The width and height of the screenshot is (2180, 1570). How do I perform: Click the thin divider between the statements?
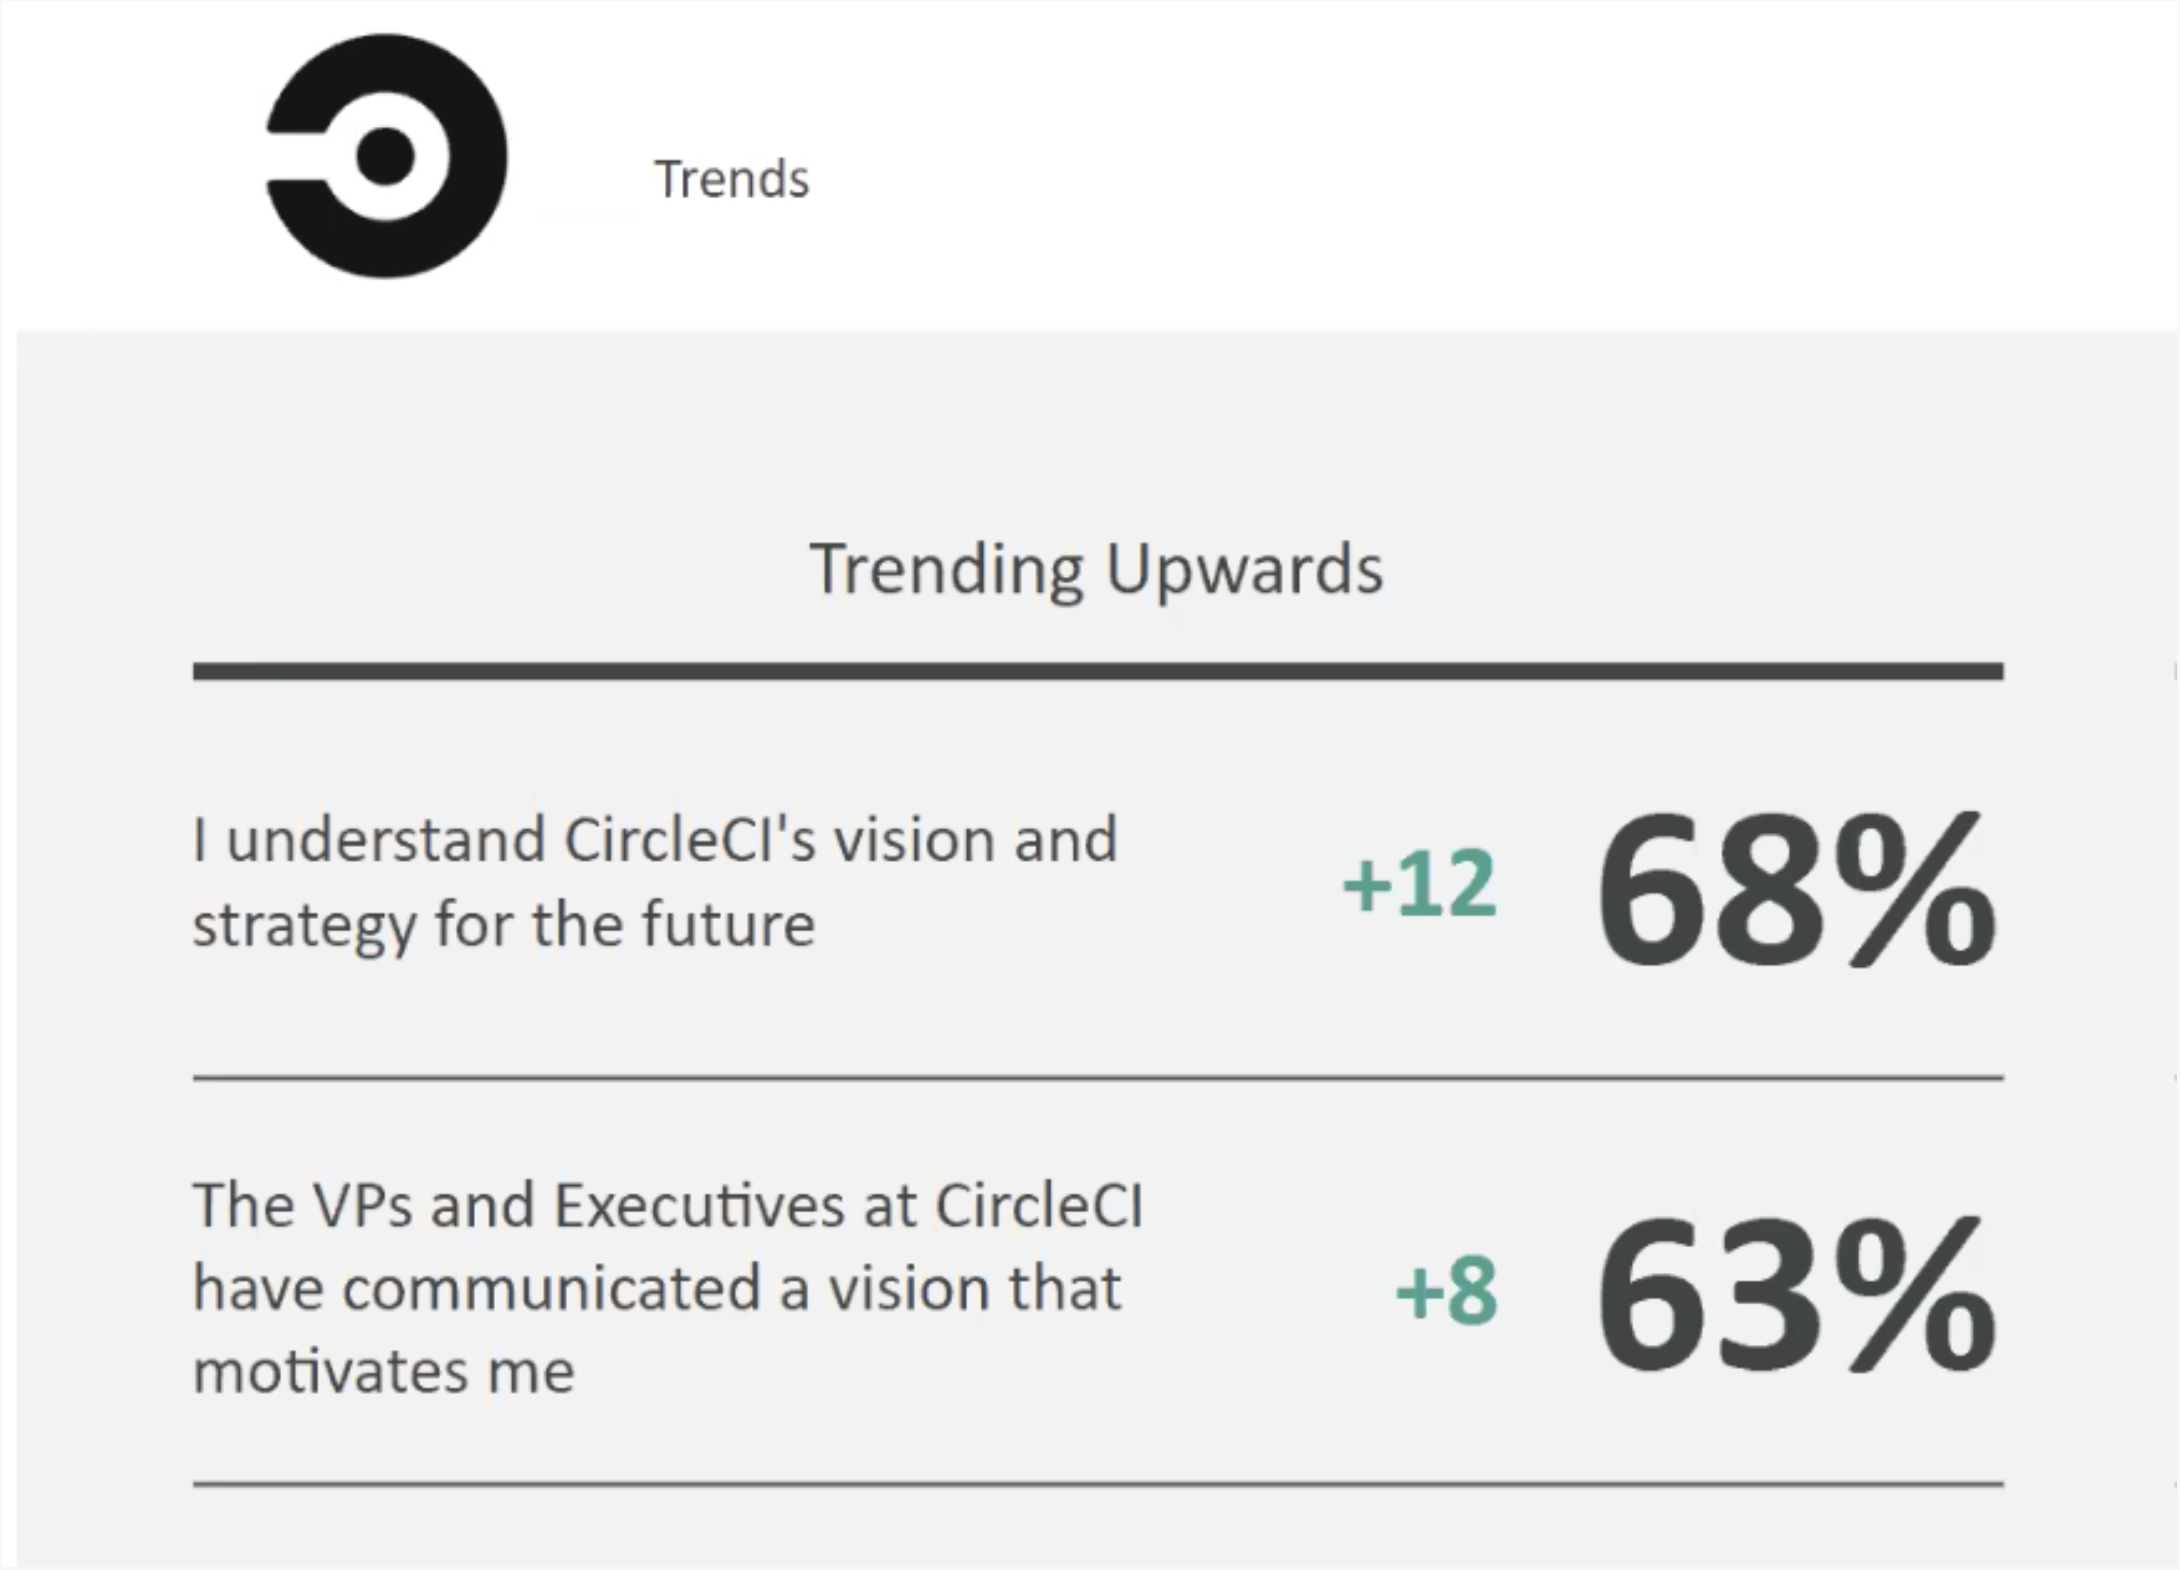tap(1098, 1078)
